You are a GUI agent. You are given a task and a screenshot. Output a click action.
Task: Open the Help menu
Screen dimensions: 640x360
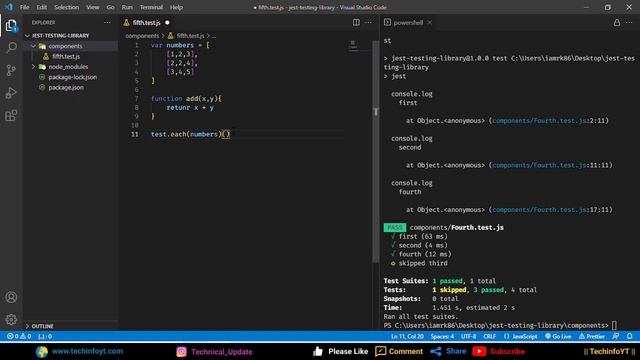[176, 7]
